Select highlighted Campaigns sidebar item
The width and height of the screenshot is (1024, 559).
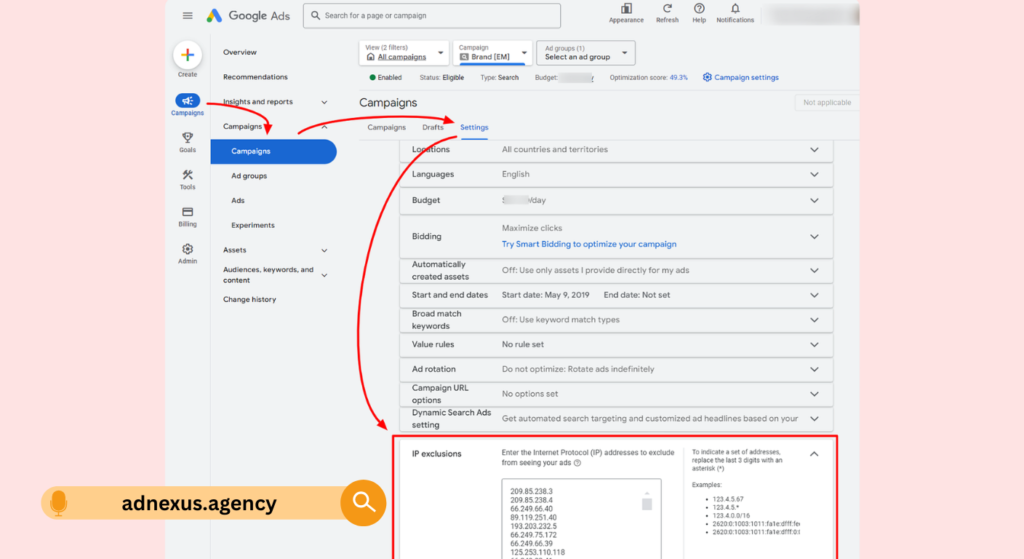click(x=274, y=152)
